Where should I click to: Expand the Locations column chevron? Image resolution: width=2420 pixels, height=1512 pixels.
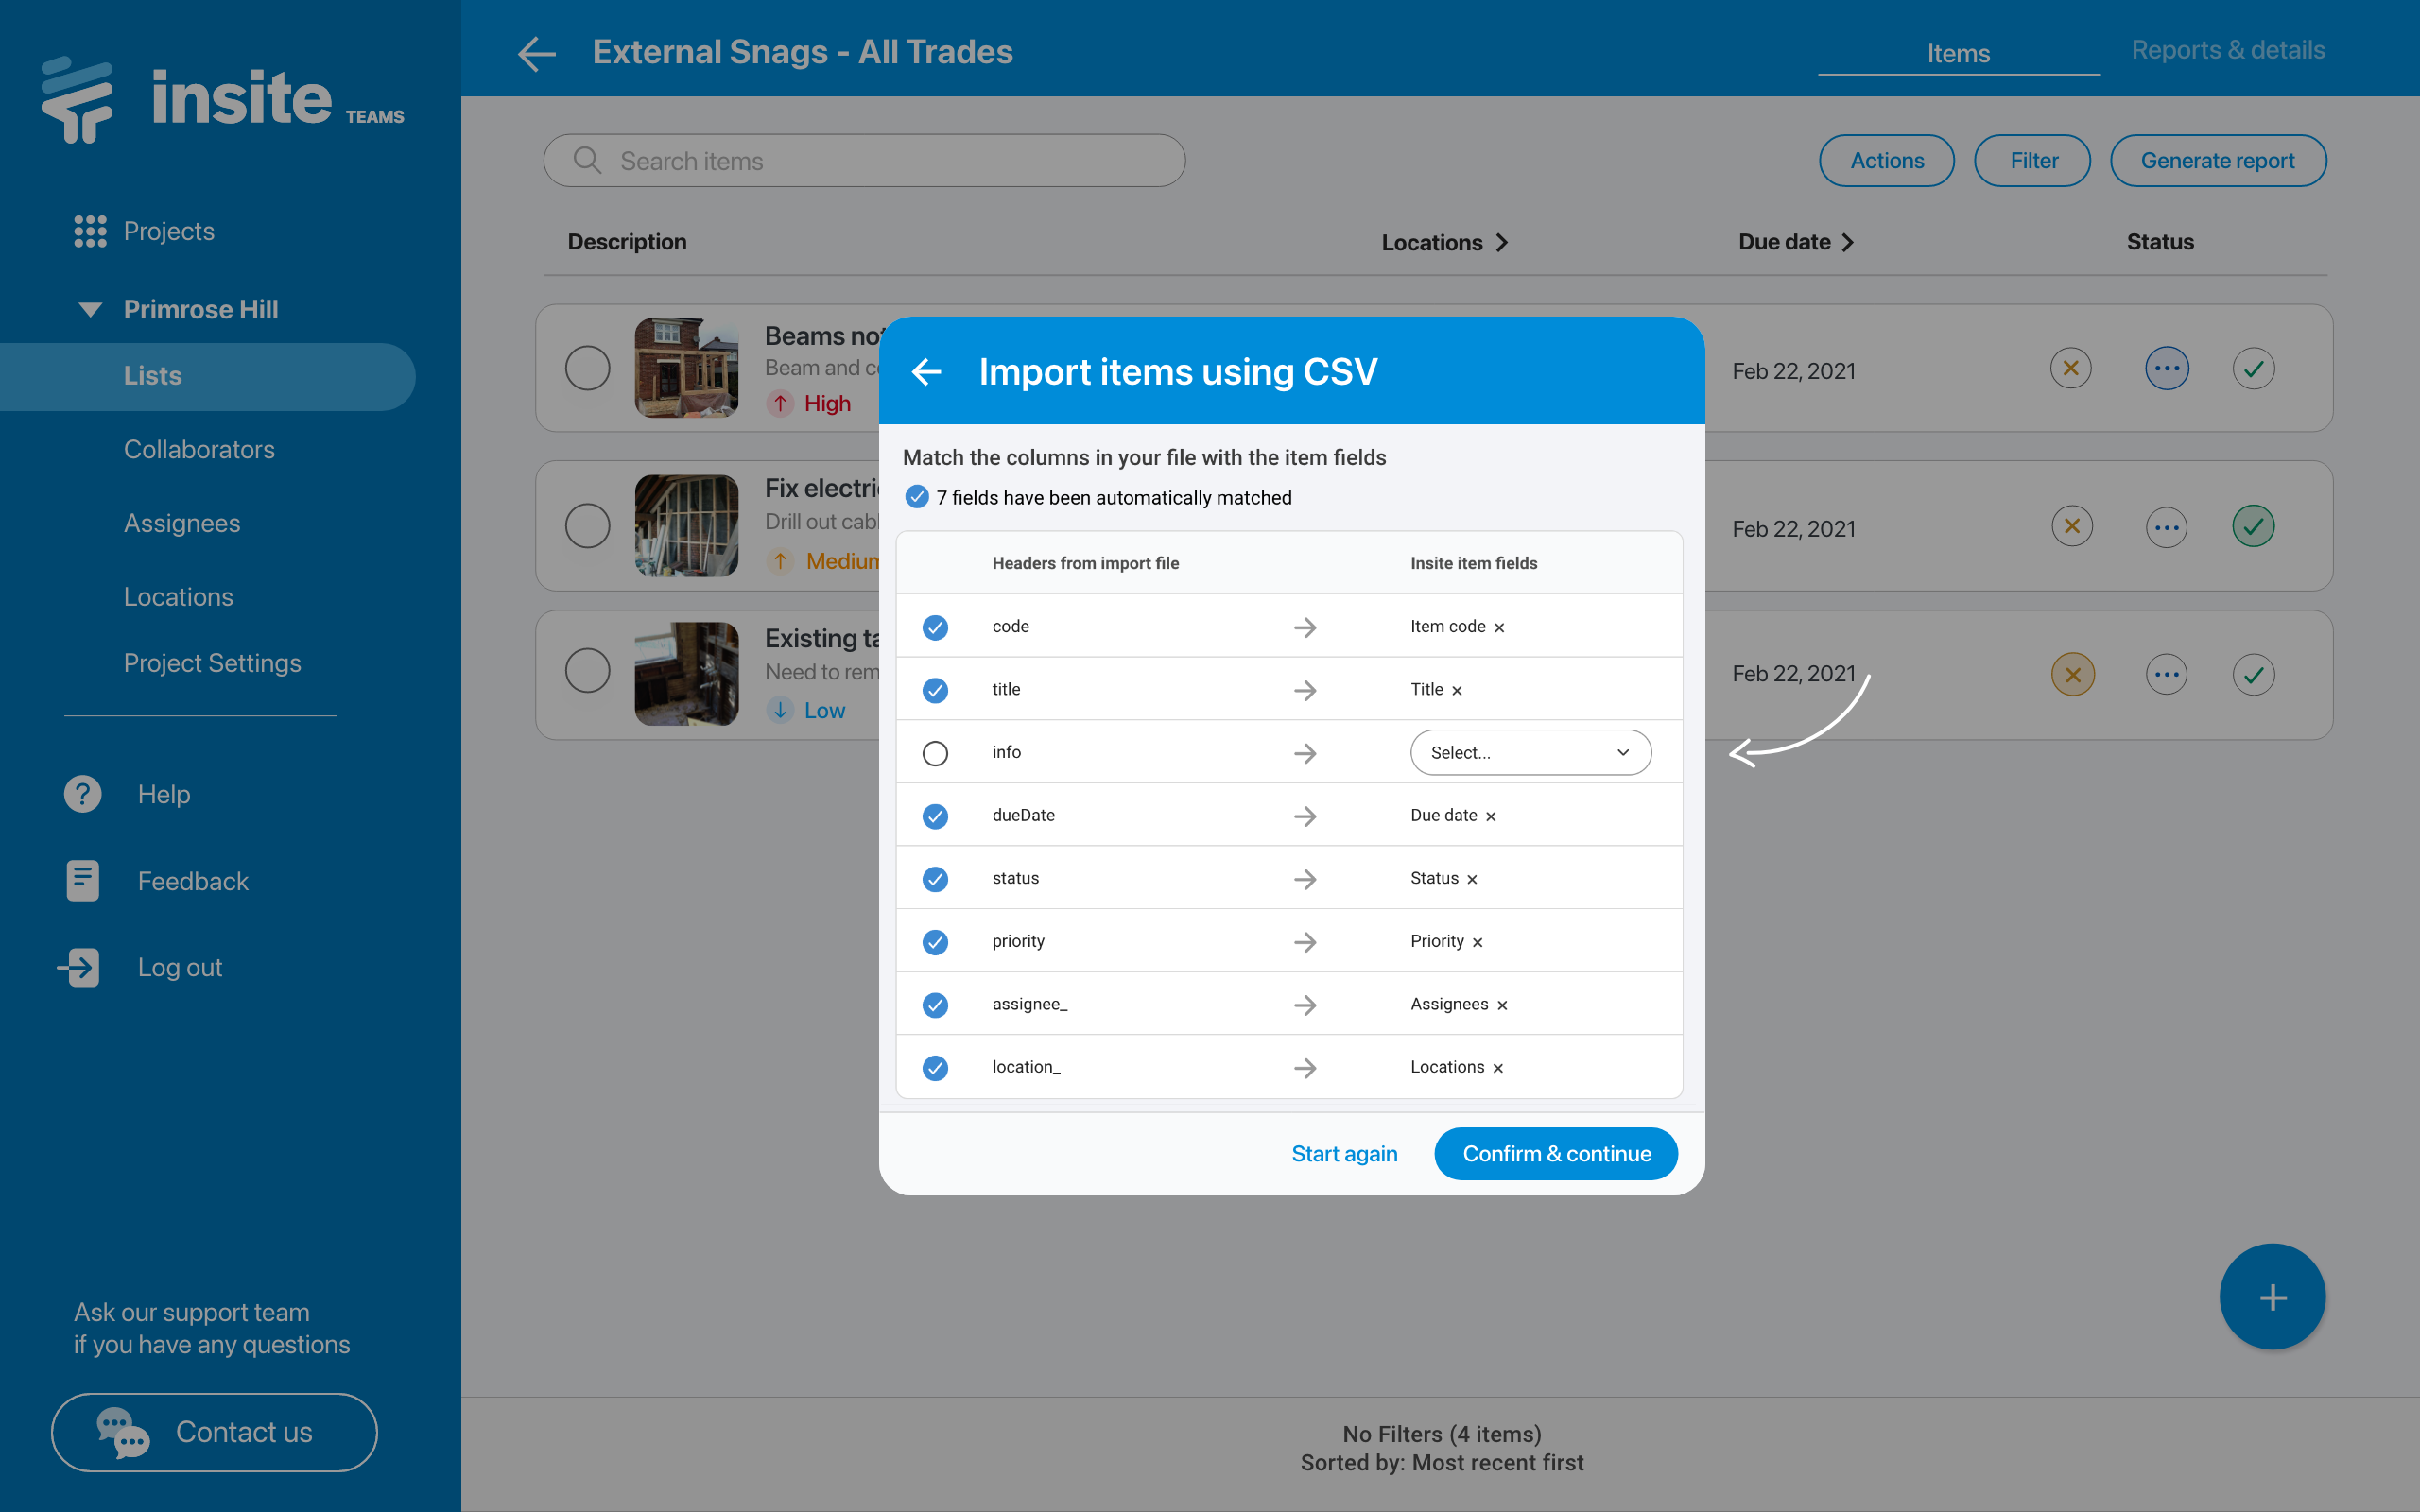tap(1502, 243)
